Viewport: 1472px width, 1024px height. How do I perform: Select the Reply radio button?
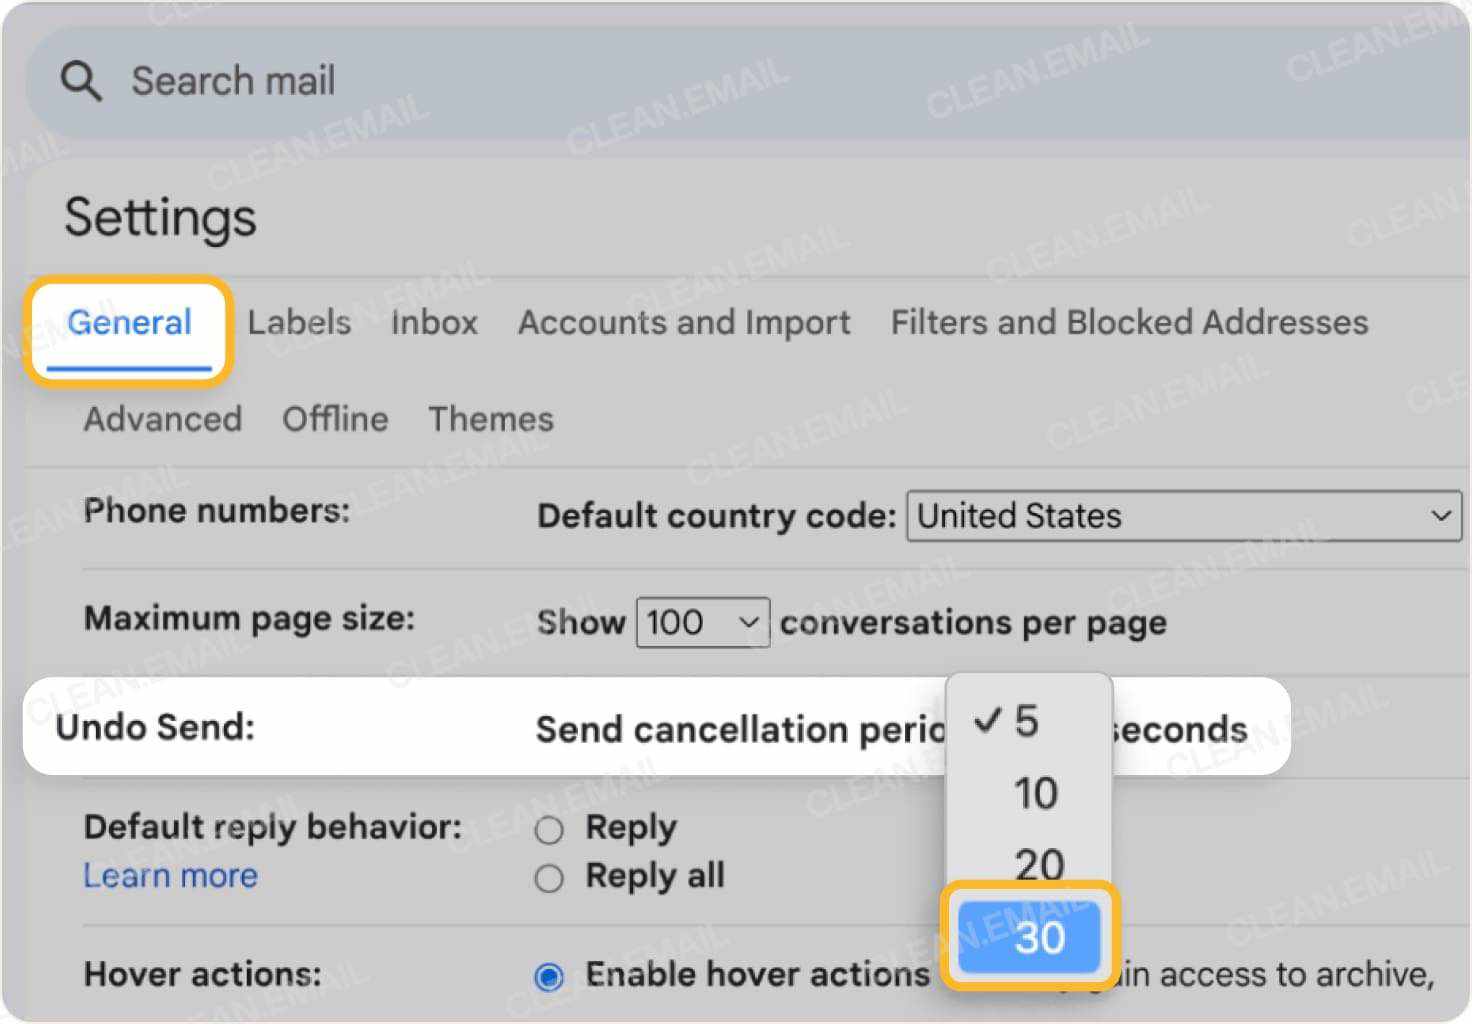point(548,828)
